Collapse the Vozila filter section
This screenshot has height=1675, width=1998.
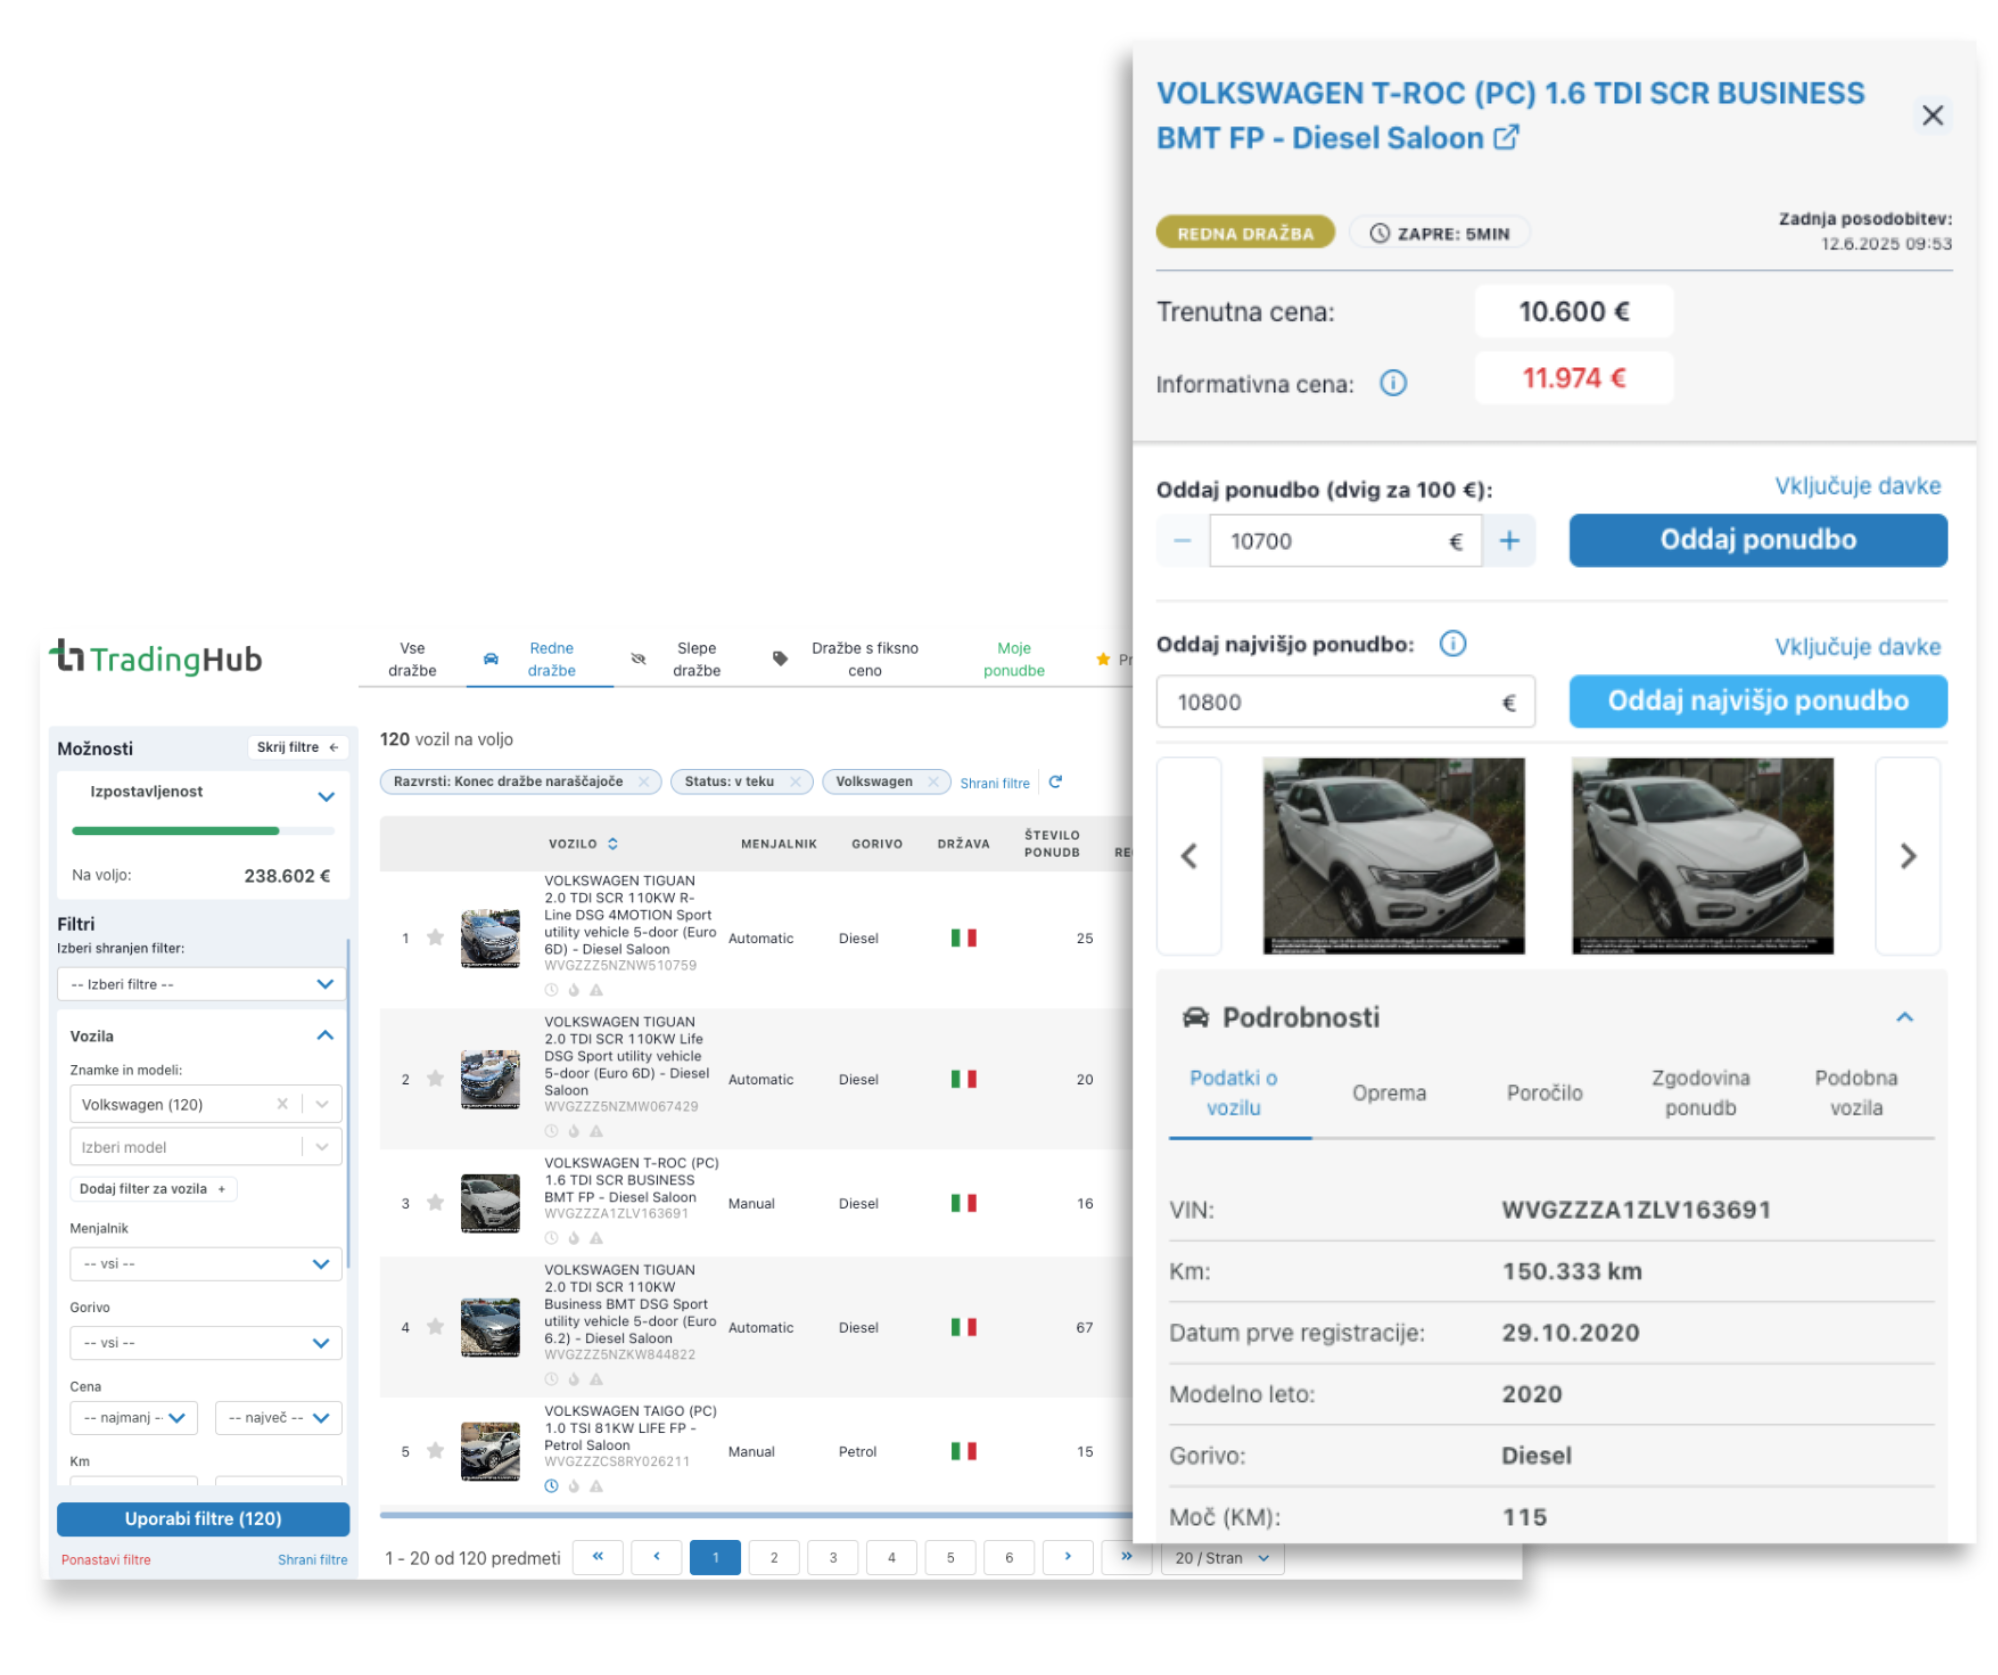coord(325,1036)
